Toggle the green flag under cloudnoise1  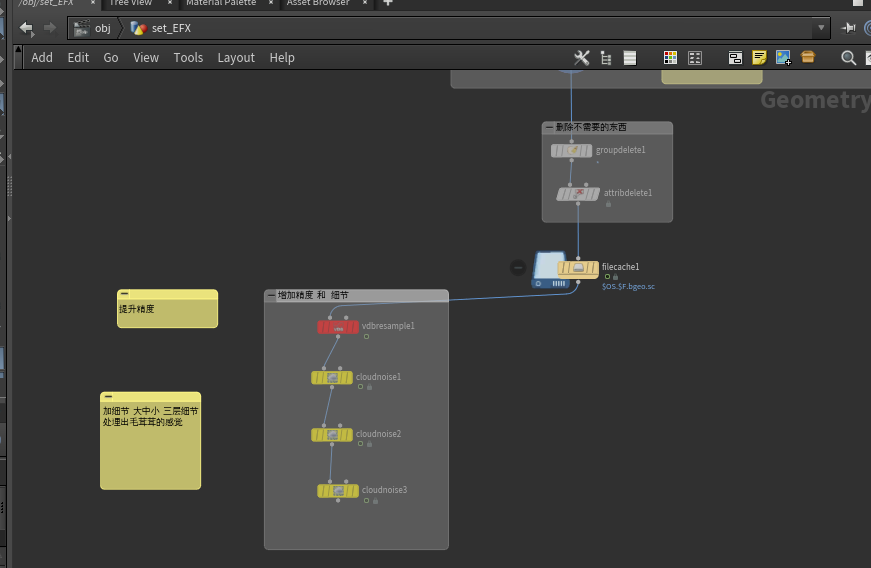click(361, 387)
